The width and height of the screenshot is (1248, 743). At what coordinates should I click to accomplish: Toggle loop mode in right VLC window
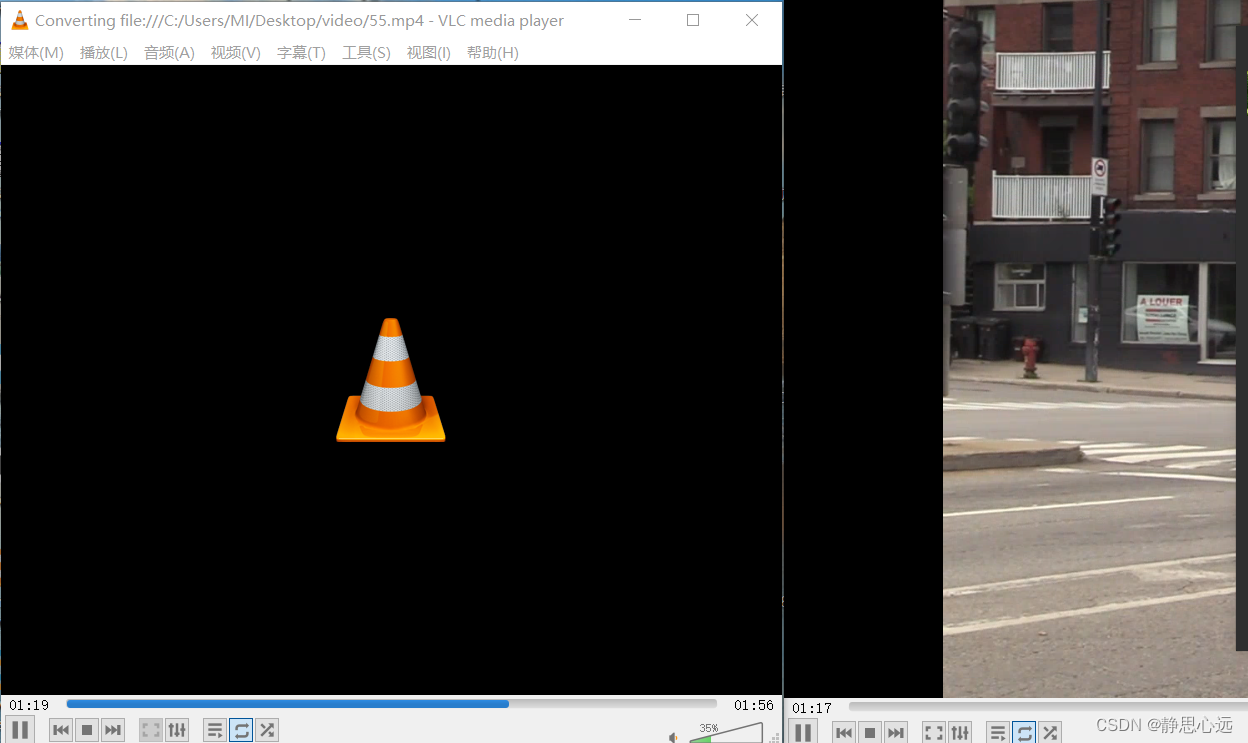tap(1024, 733)
